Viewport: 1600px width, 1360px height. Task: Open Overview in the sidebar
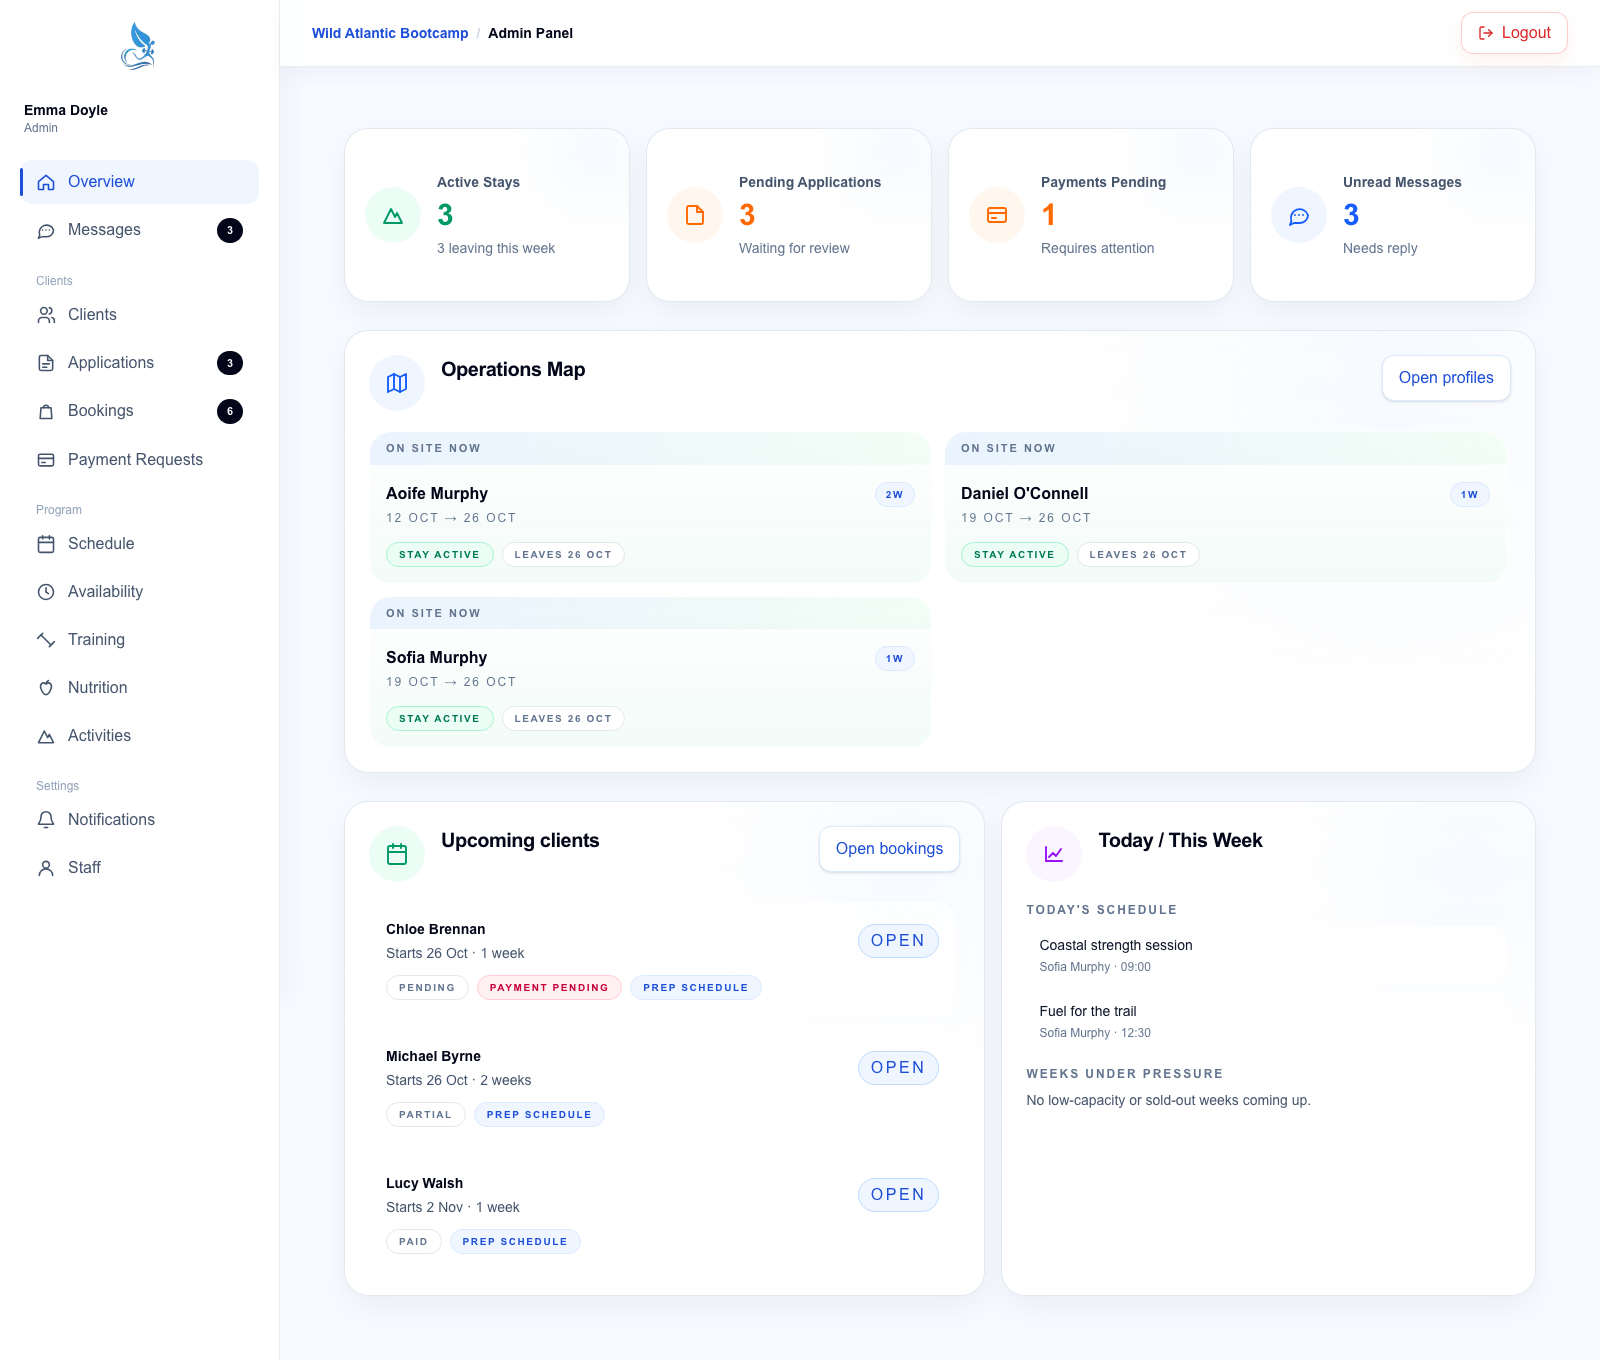point(139,182)
